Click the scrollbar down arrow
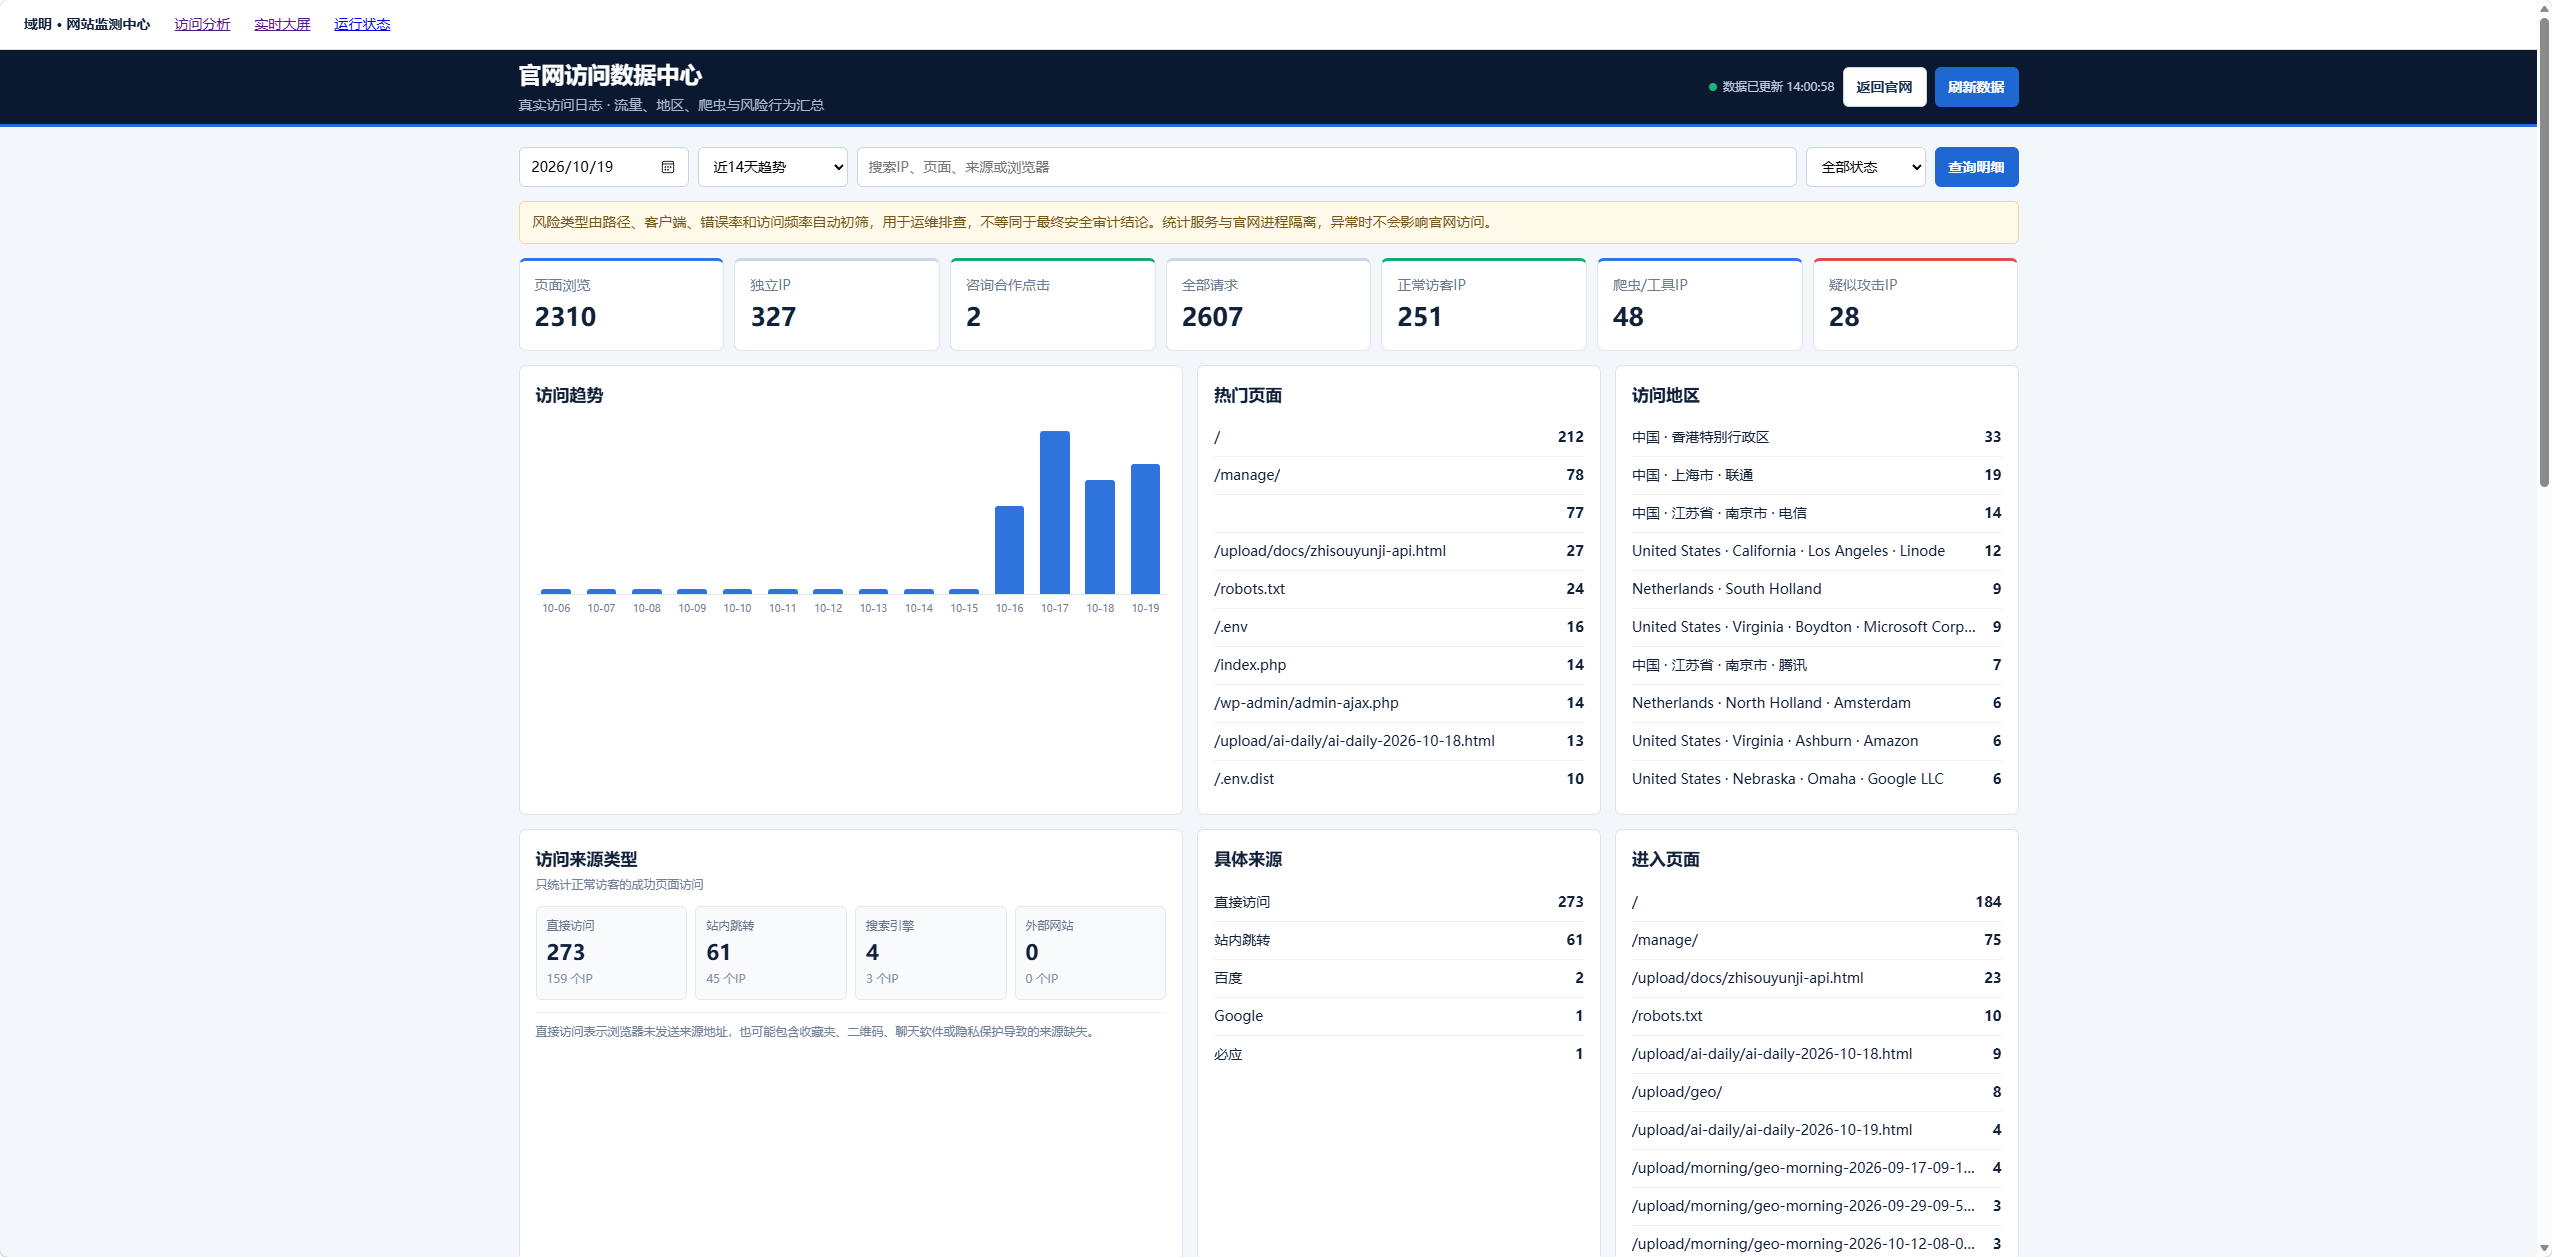Image resolution: width=2552 pixels, height=1257 pixels. tap(2544, 1248)
